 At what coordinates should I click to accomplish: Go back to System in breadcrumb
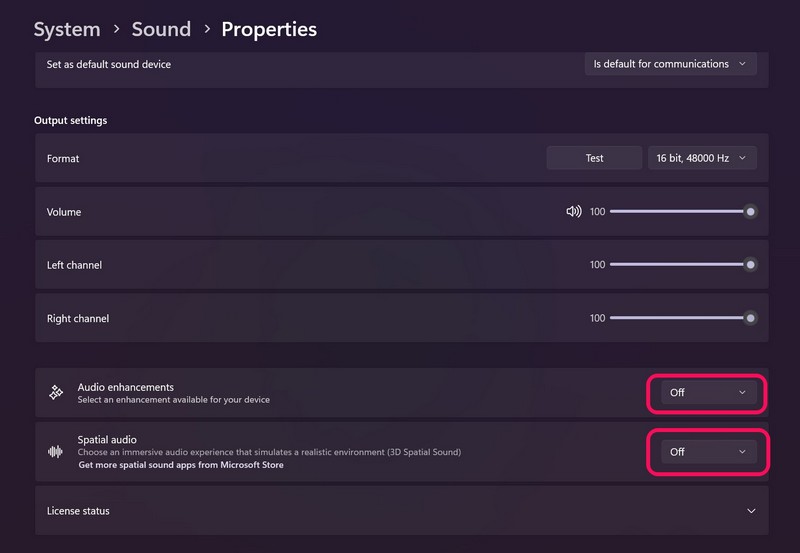(67, 29)
